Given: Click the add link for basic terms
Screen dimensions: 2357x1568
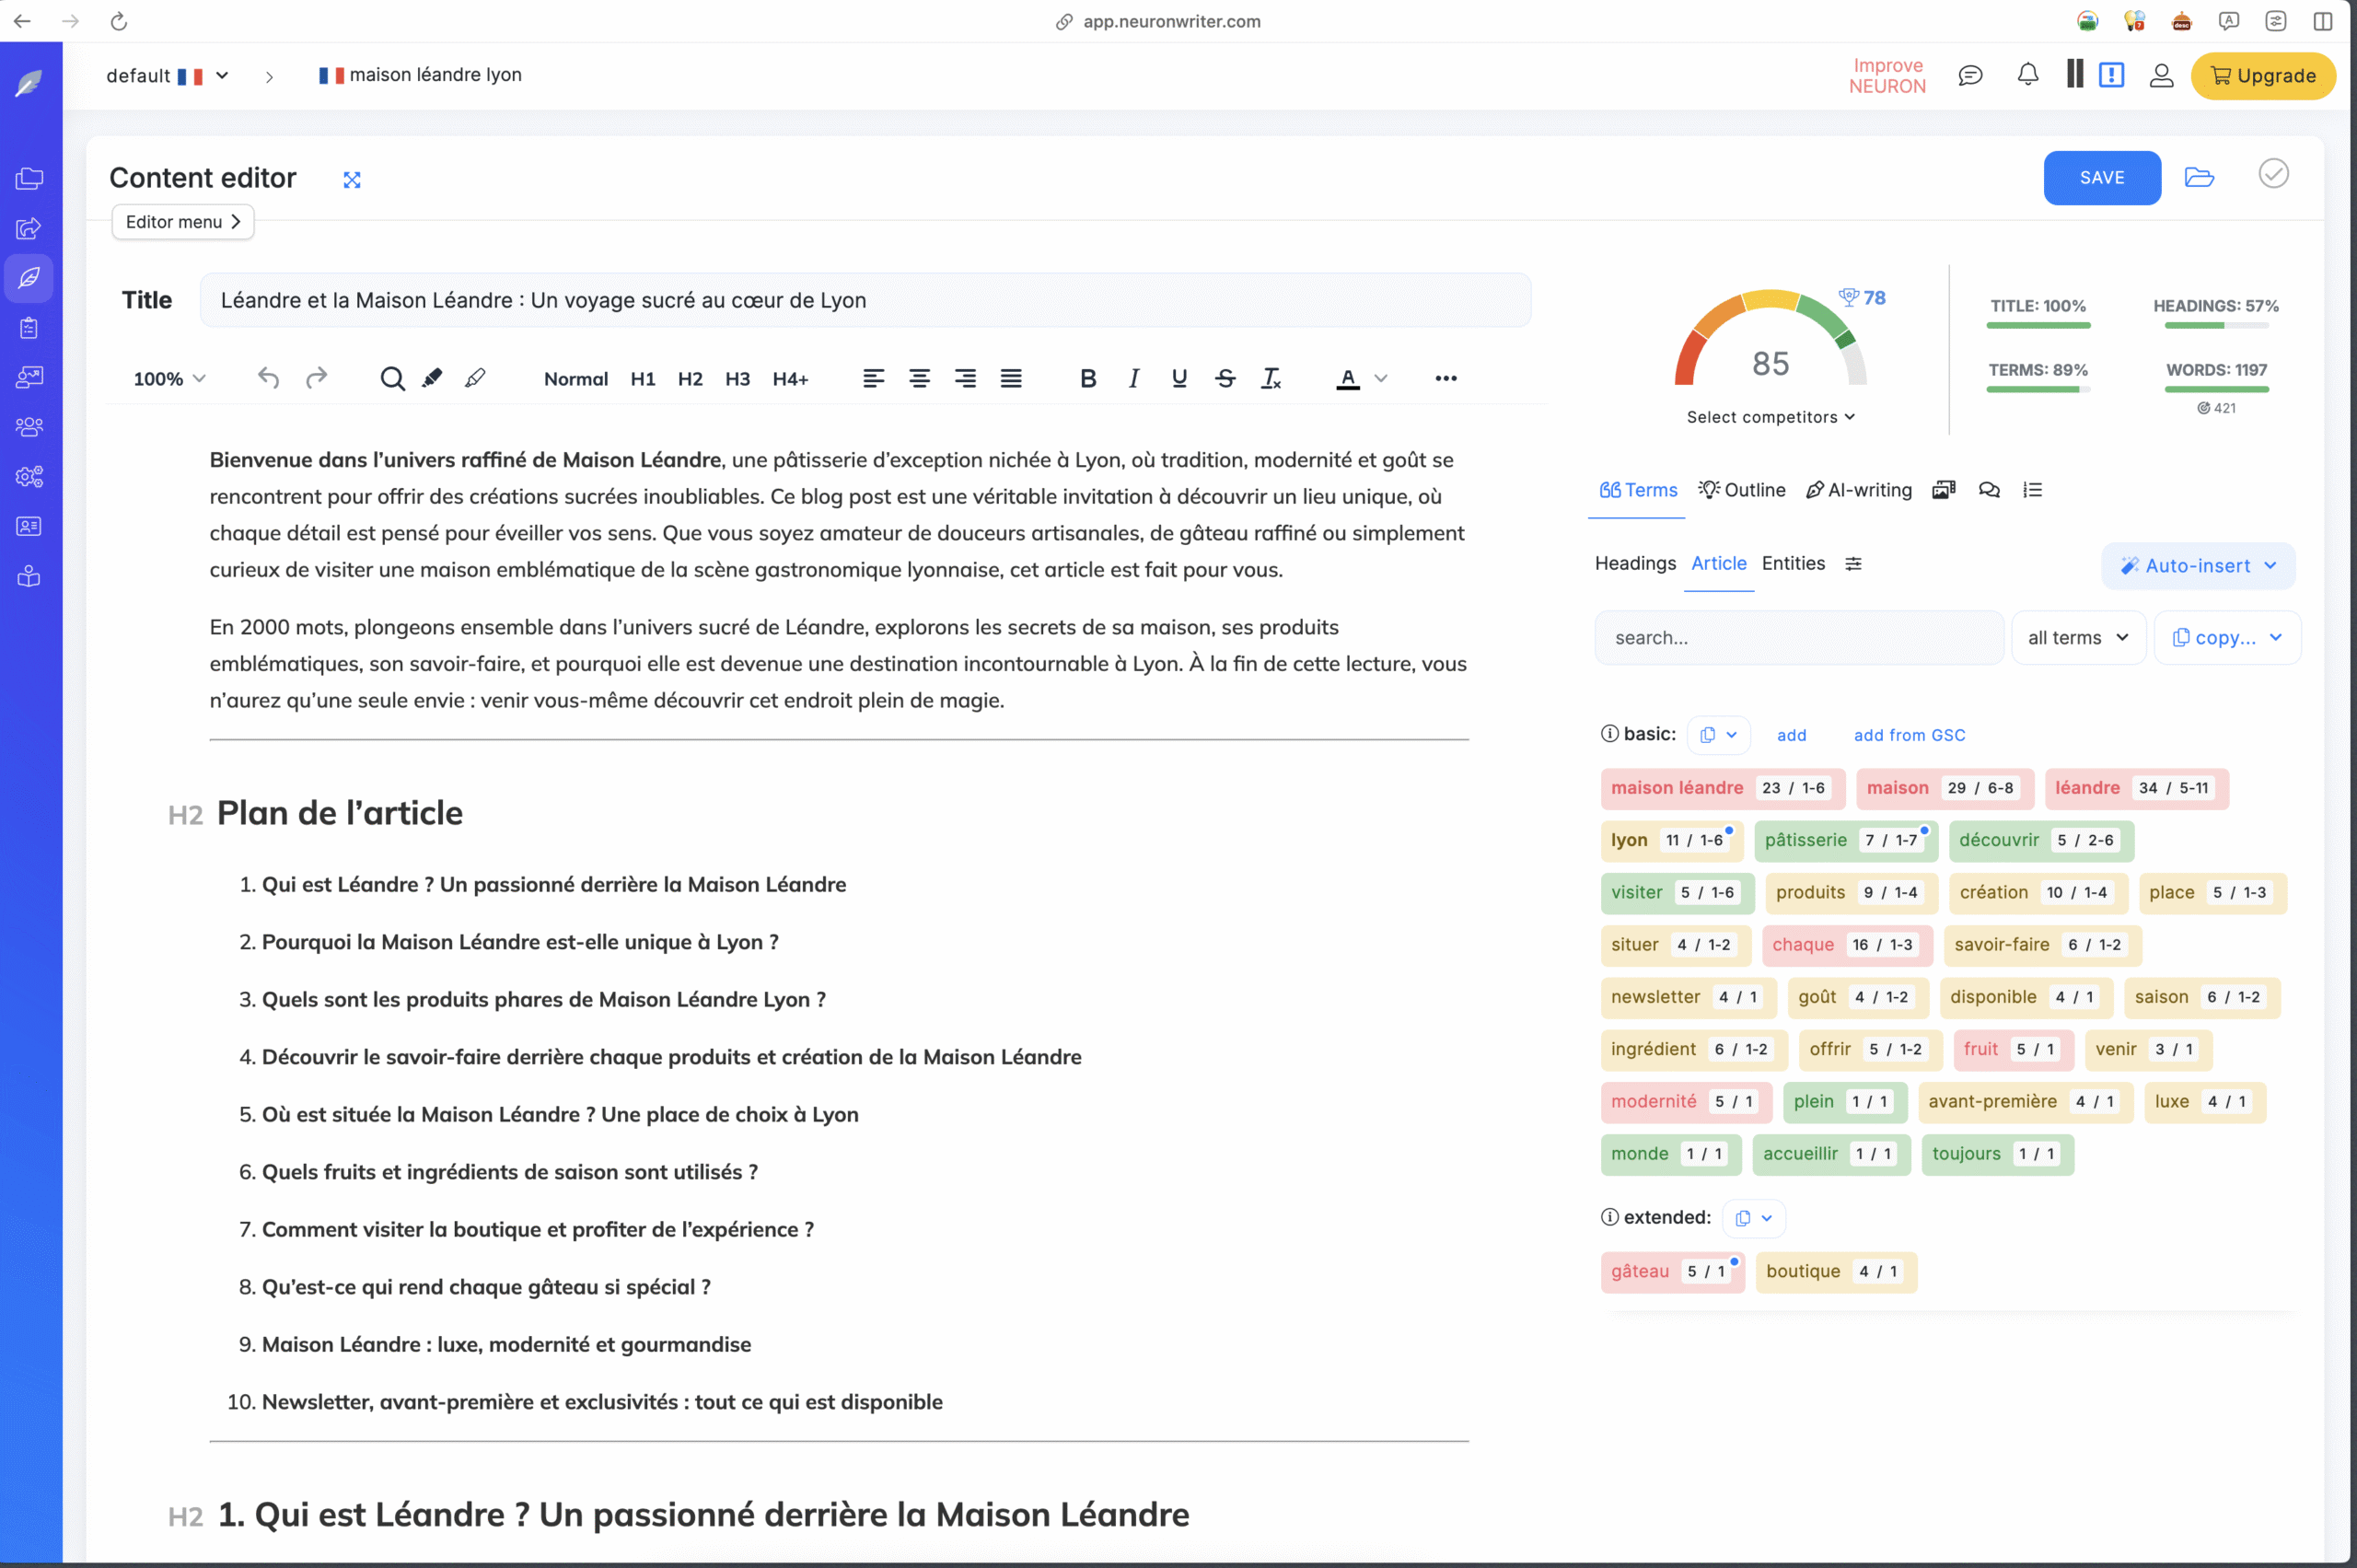Looking at the screenshot, I should [1791, 736].
